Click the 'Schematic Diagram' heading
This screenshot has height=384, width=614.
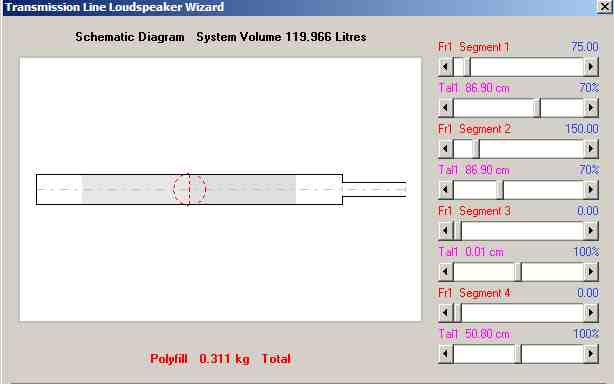pyautogui.click(x=130, y=37)
